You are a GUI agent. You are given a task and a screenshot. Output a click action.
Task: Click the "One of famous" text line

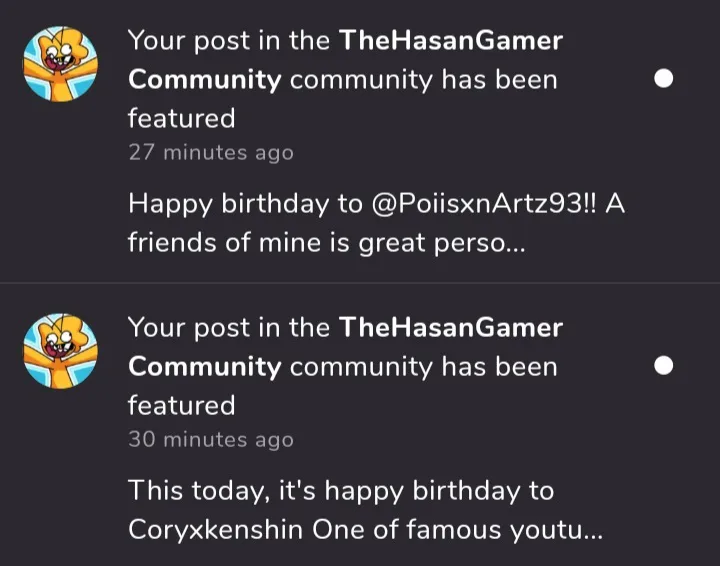click(420, 530)
